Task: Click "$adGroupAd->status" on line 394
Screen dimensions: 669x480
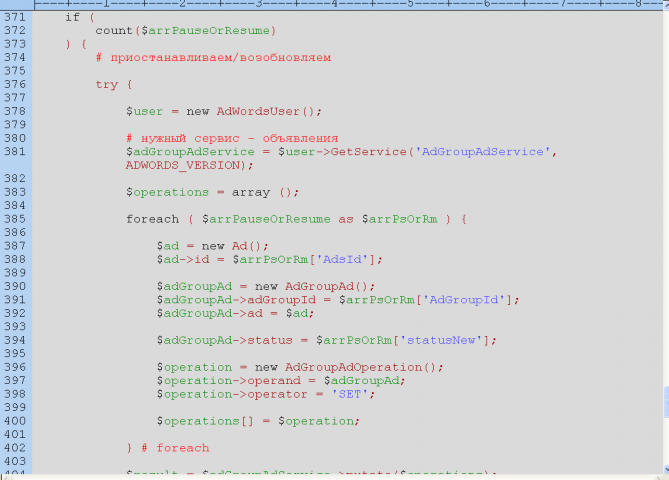Action: click(x=224, y=340)
